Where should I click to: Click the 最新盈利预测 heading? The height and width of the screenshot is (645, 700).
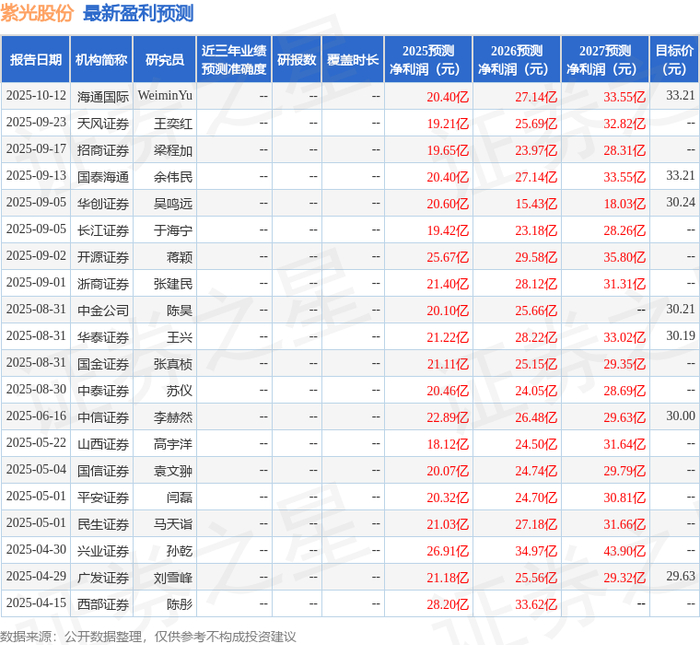[x=138, y=13]
